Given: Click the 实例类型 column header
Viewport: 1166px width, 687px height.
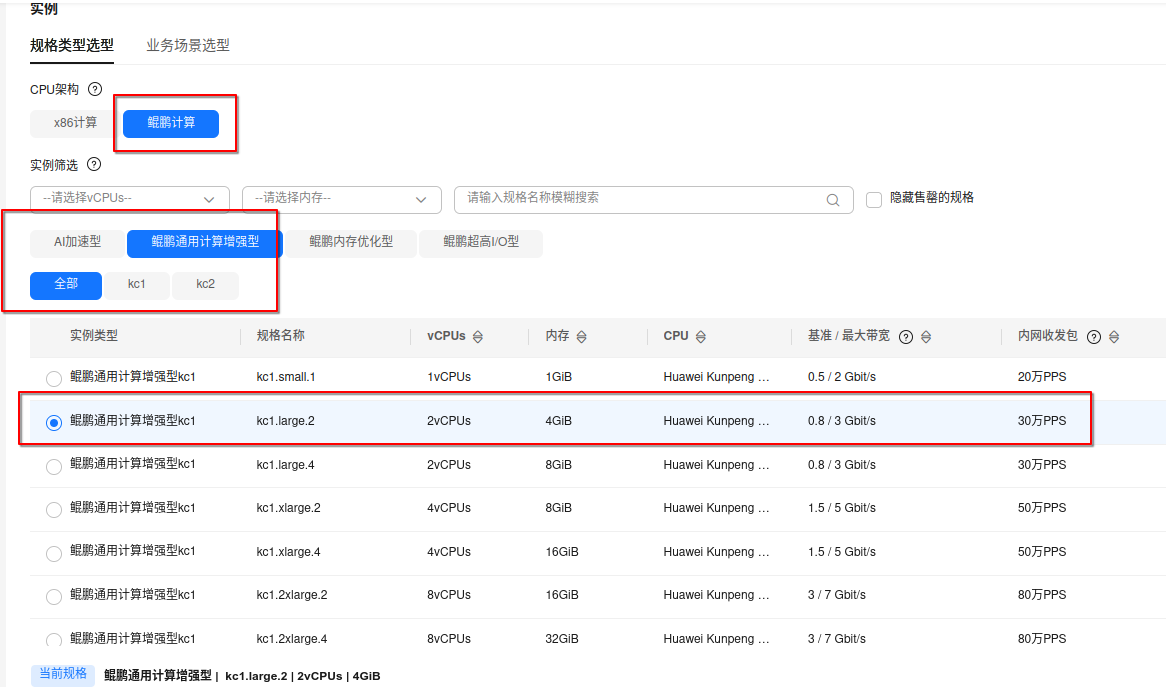Looking at the screenshot, I should [x=94, y=336].
